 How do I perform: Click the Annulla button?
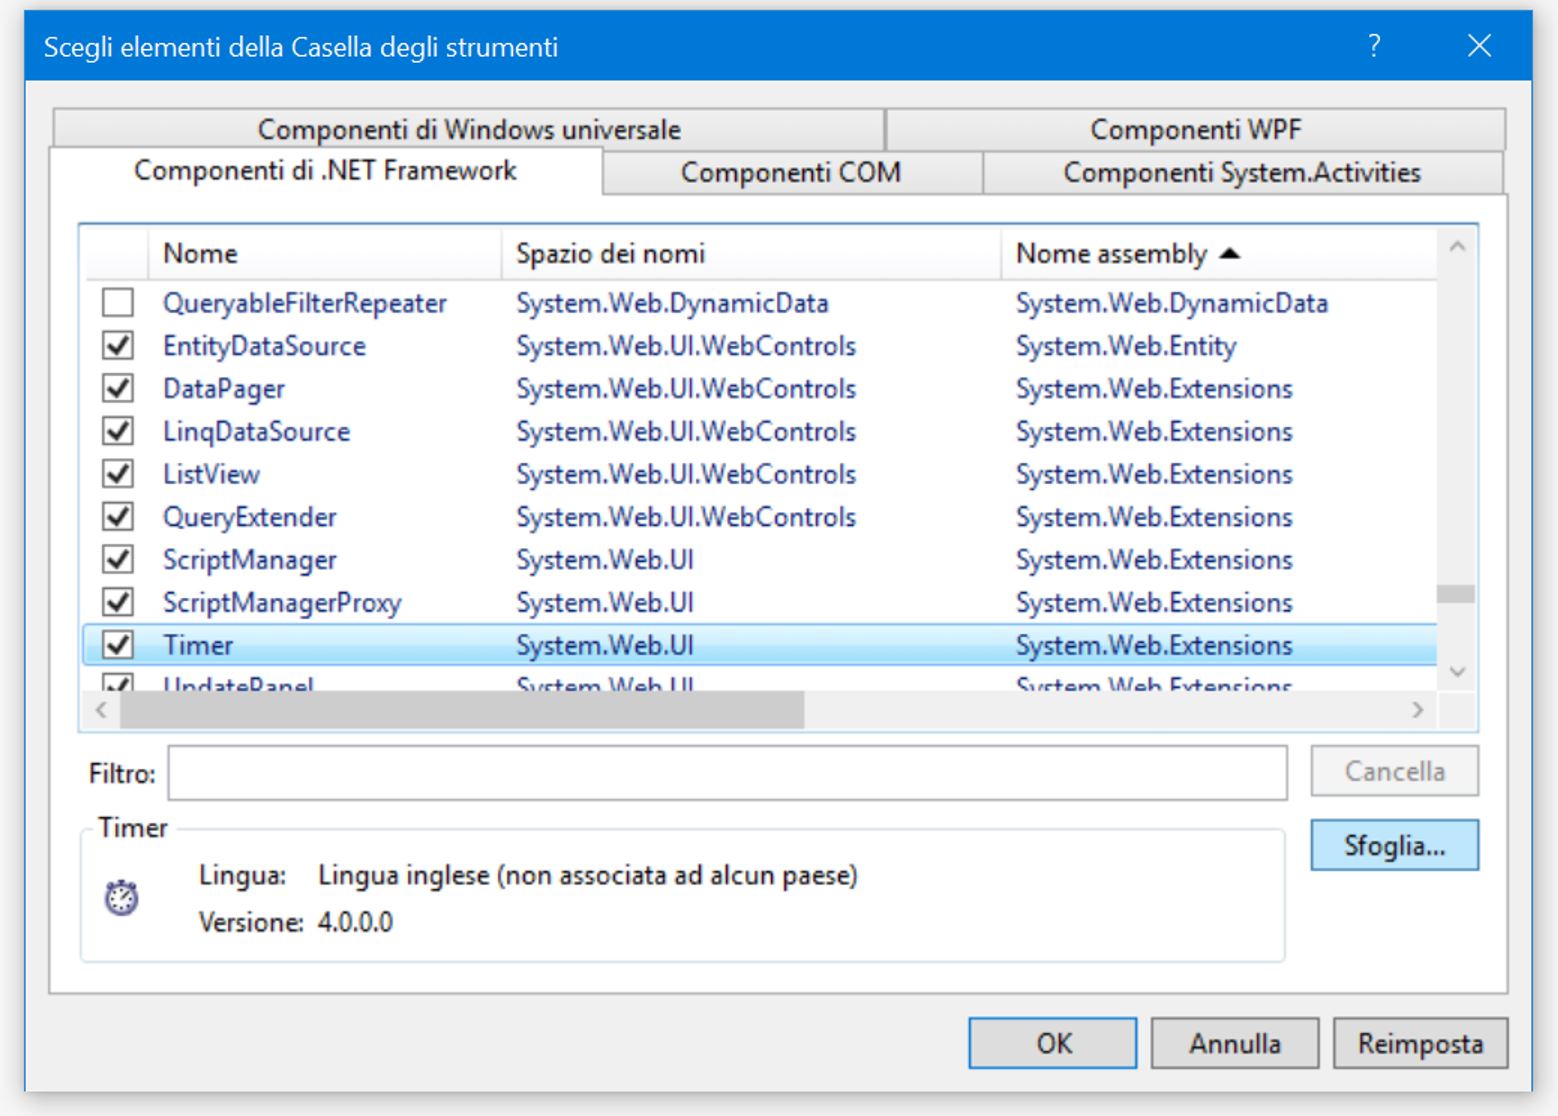coord(1235,1043)
